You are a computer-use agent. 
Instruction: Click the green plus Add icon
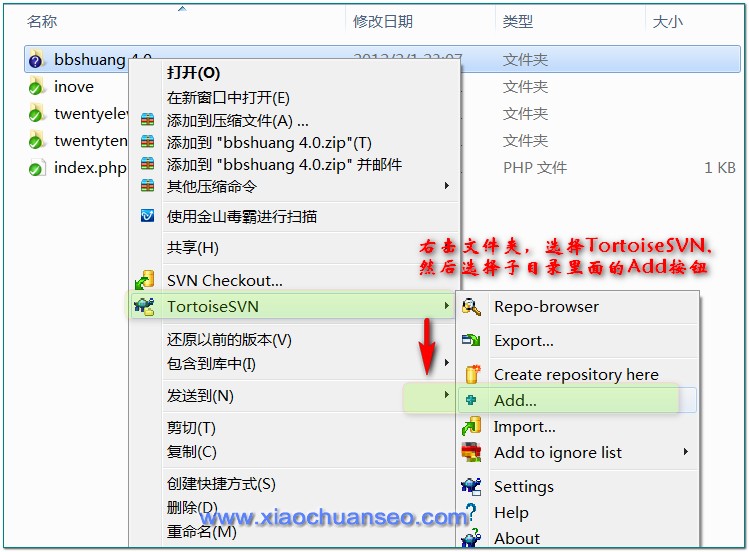click(x=471, y=400)
